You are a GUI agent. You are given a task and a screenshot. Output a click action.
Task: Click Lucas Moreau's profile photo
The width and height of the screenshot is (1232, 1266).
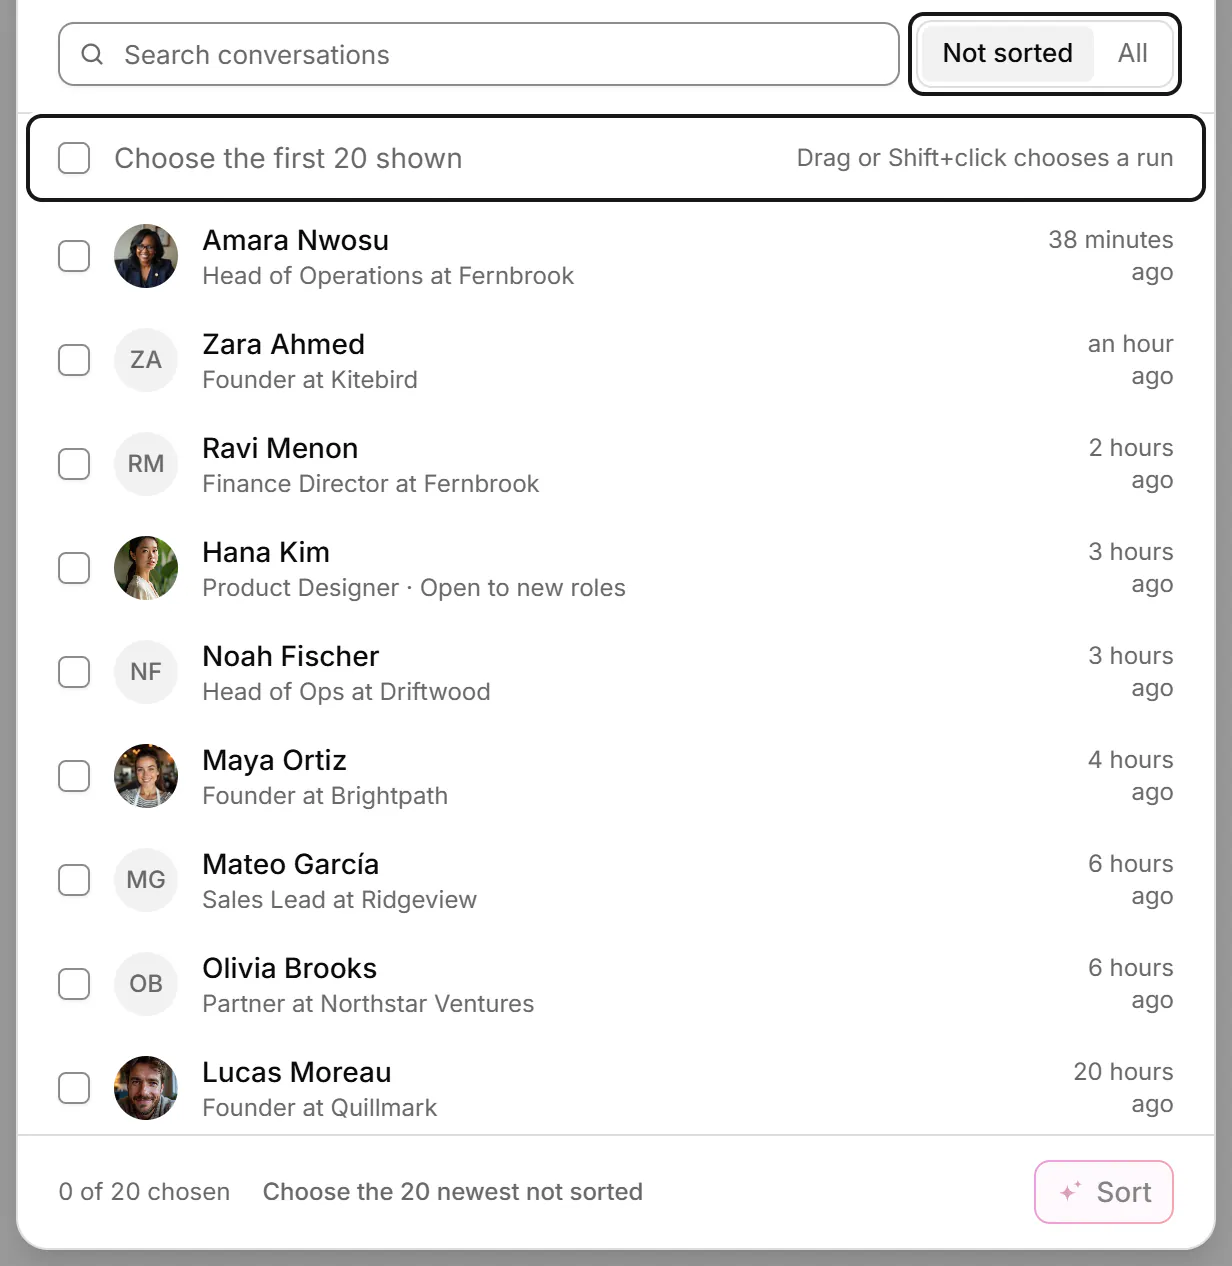(x=146, y=1088)
